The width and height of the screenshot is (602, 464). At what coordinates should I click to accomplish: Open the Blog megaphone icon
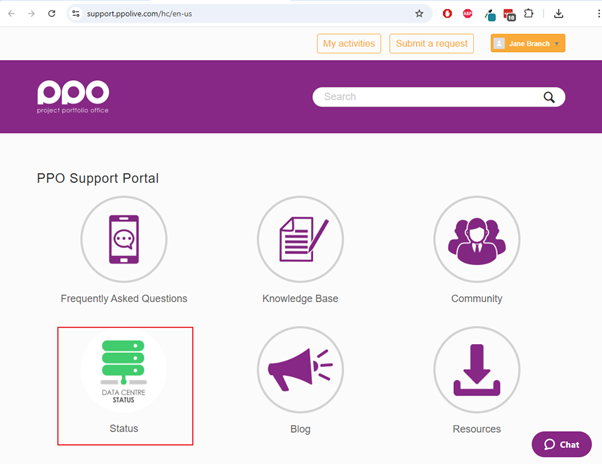pos(300,370)
